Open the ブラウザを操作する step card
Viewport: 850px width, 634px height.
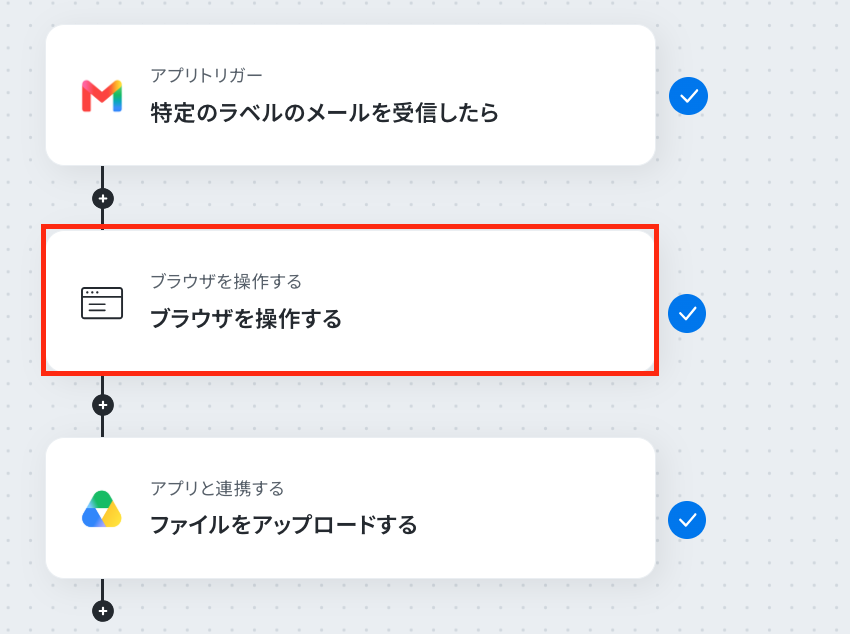[351, 301]
